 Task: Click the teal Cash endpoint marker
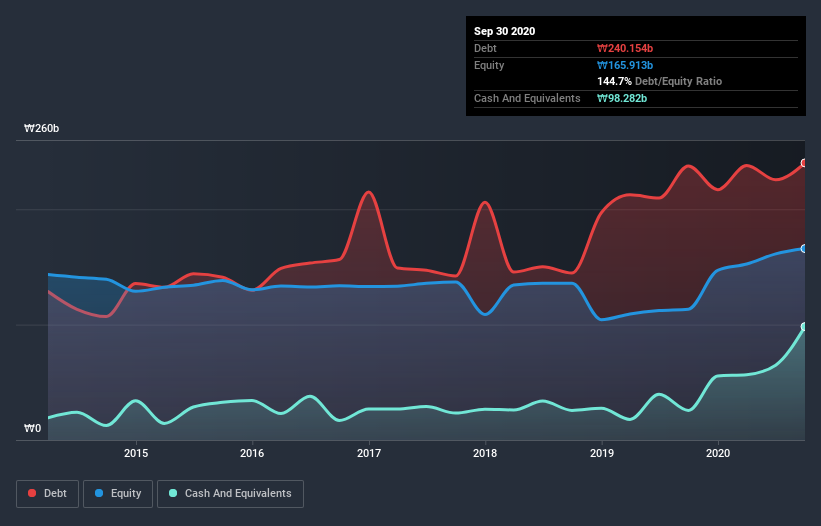(804, 327)
